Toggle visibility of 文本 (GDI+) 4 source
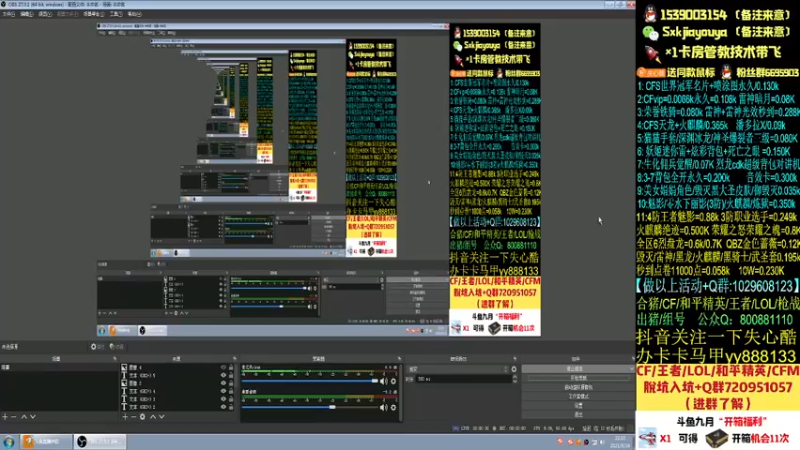The height and width of the screenshot is (450, 800). [223, 391]
